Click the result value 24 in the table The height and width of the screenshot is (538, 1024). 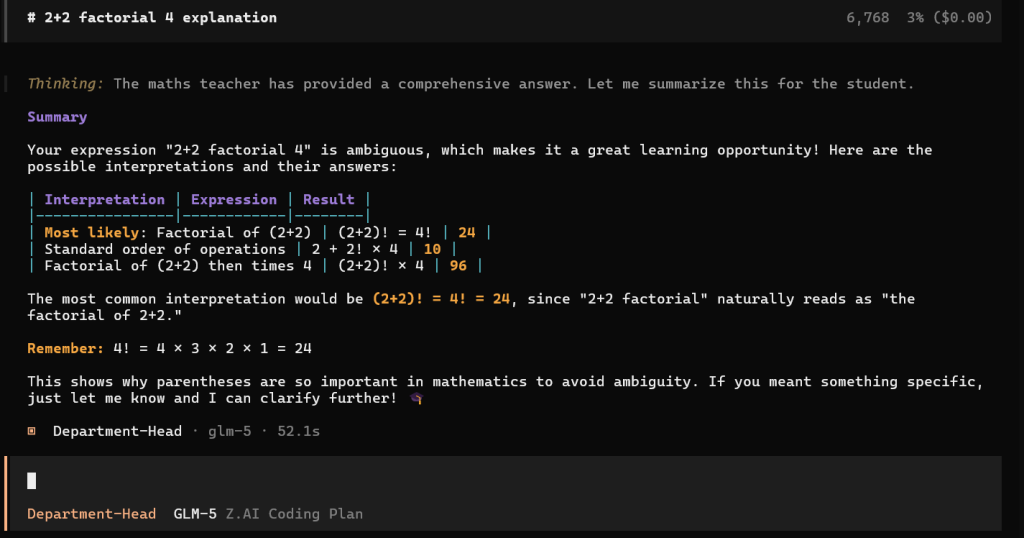coord(466,233)
